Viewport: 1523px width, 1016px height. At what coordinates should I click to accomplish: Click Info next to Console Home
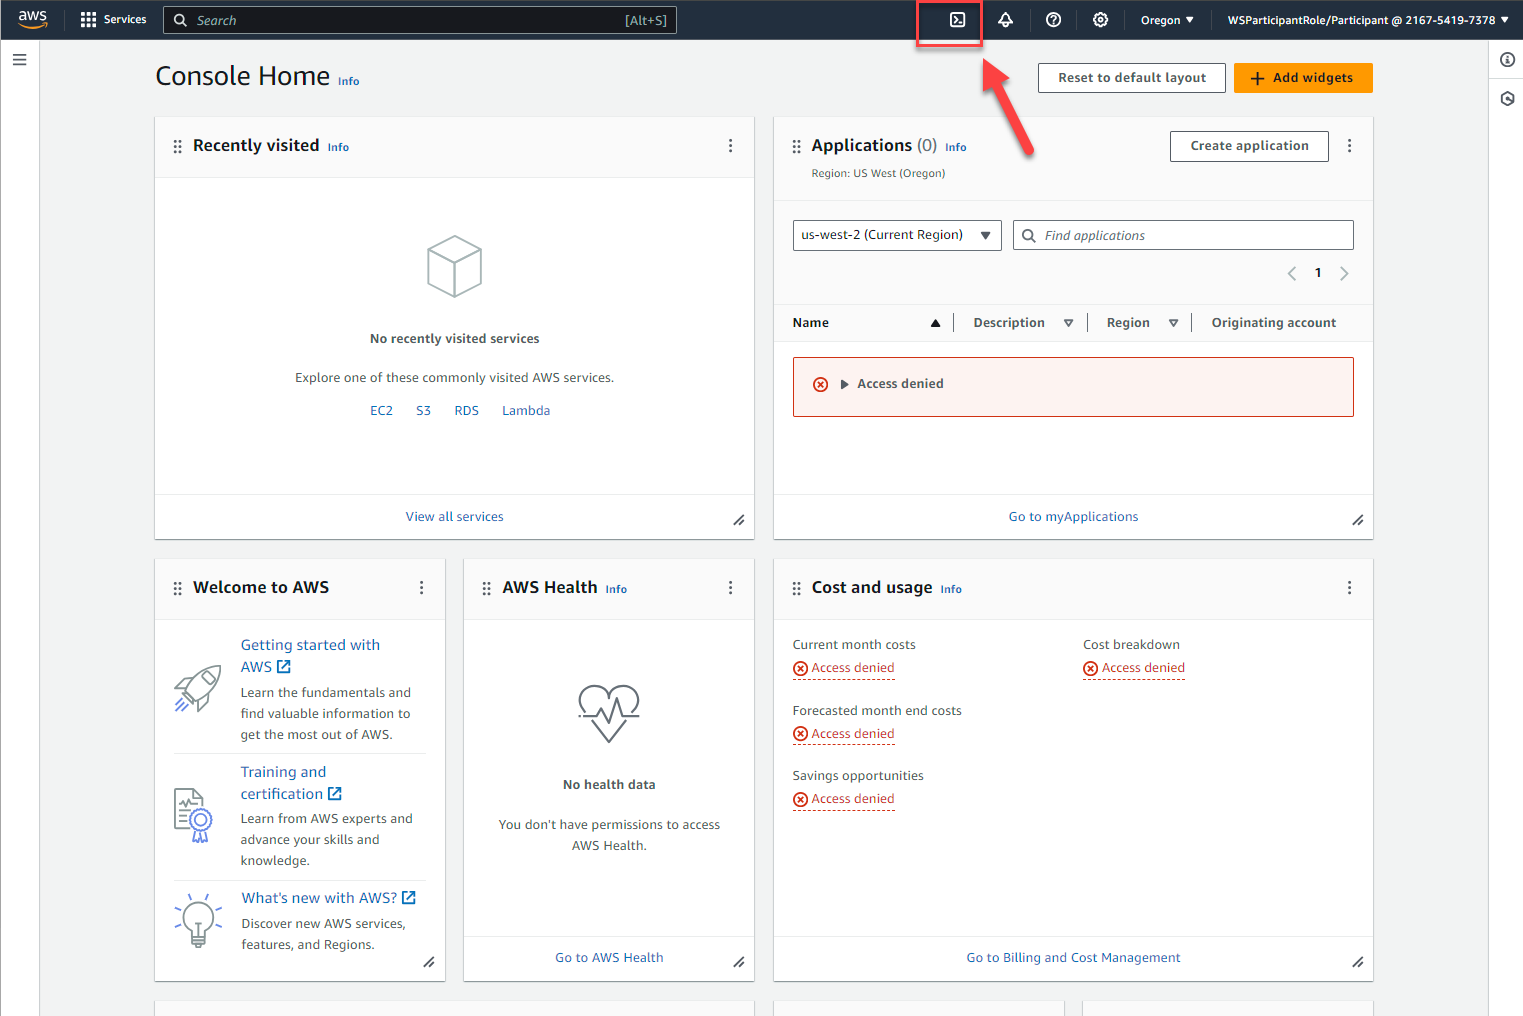point(348,82)
